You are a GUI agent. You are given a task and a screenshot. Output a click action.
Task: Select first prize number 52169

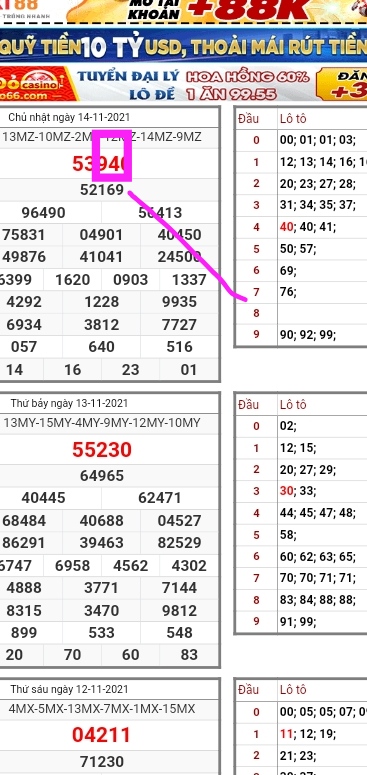point(102,190)
